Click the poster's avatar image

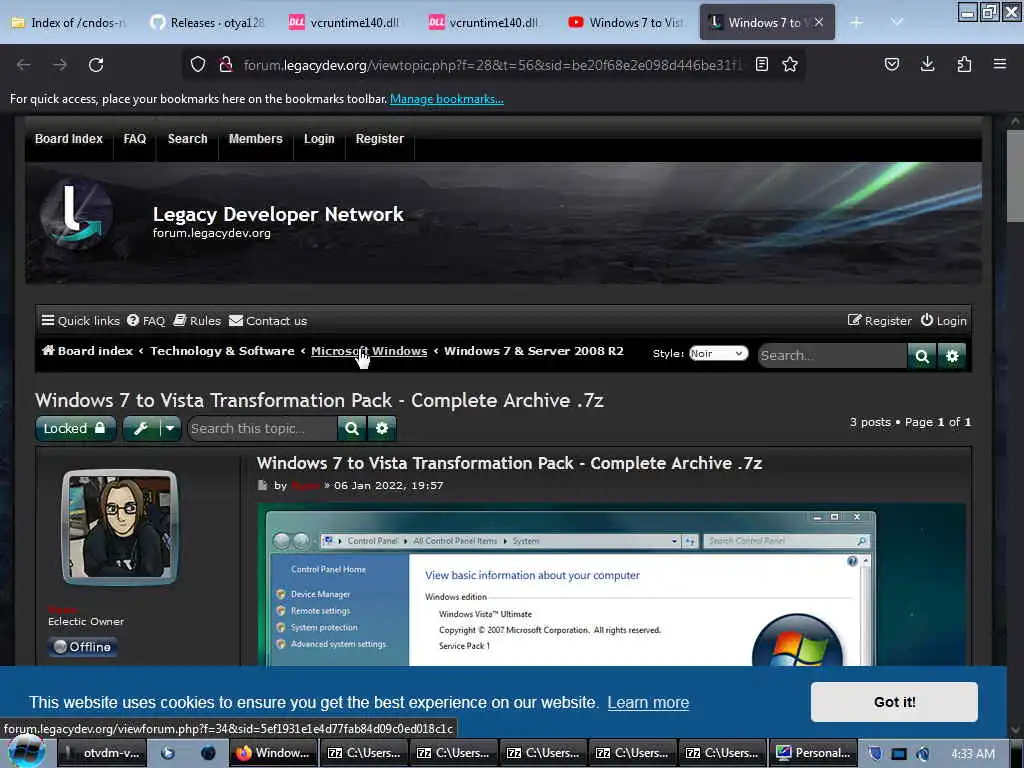click(120, 526)
